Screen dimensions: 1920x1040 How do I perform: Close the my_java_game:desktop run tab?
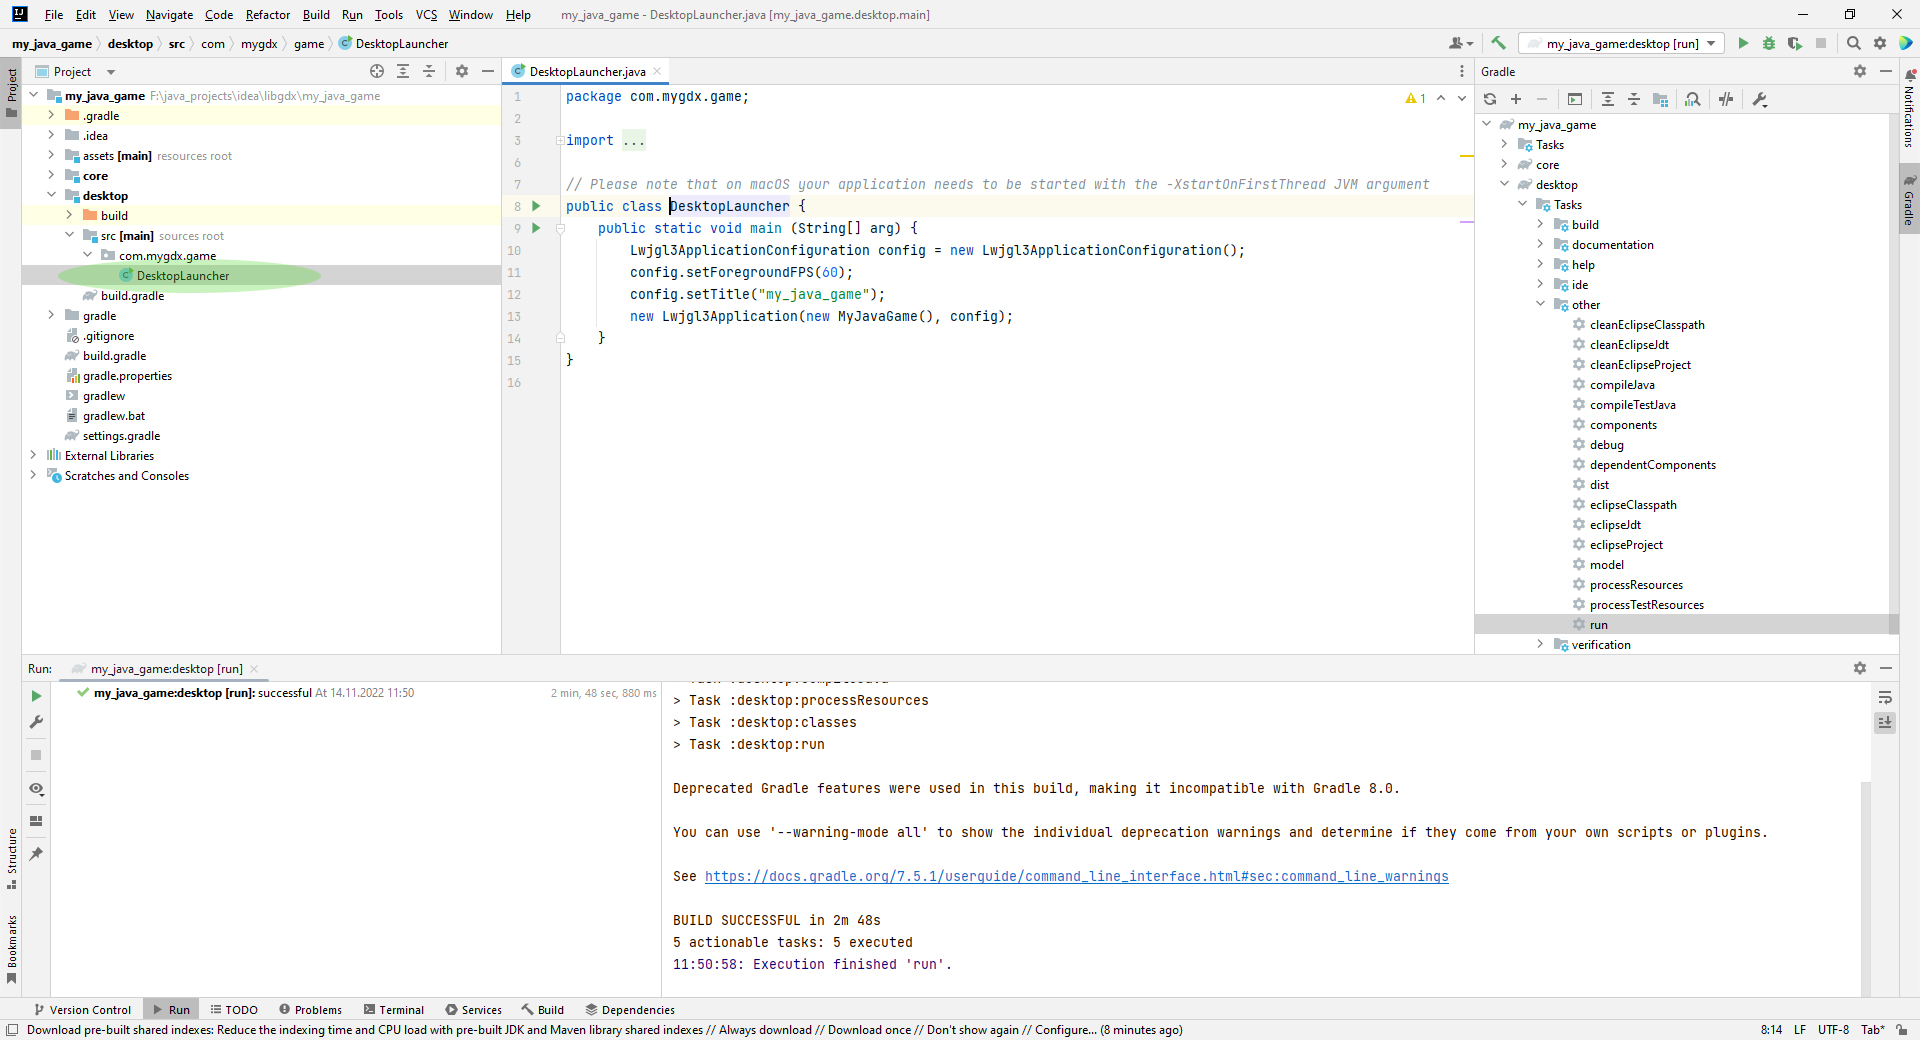coord(254,669)
